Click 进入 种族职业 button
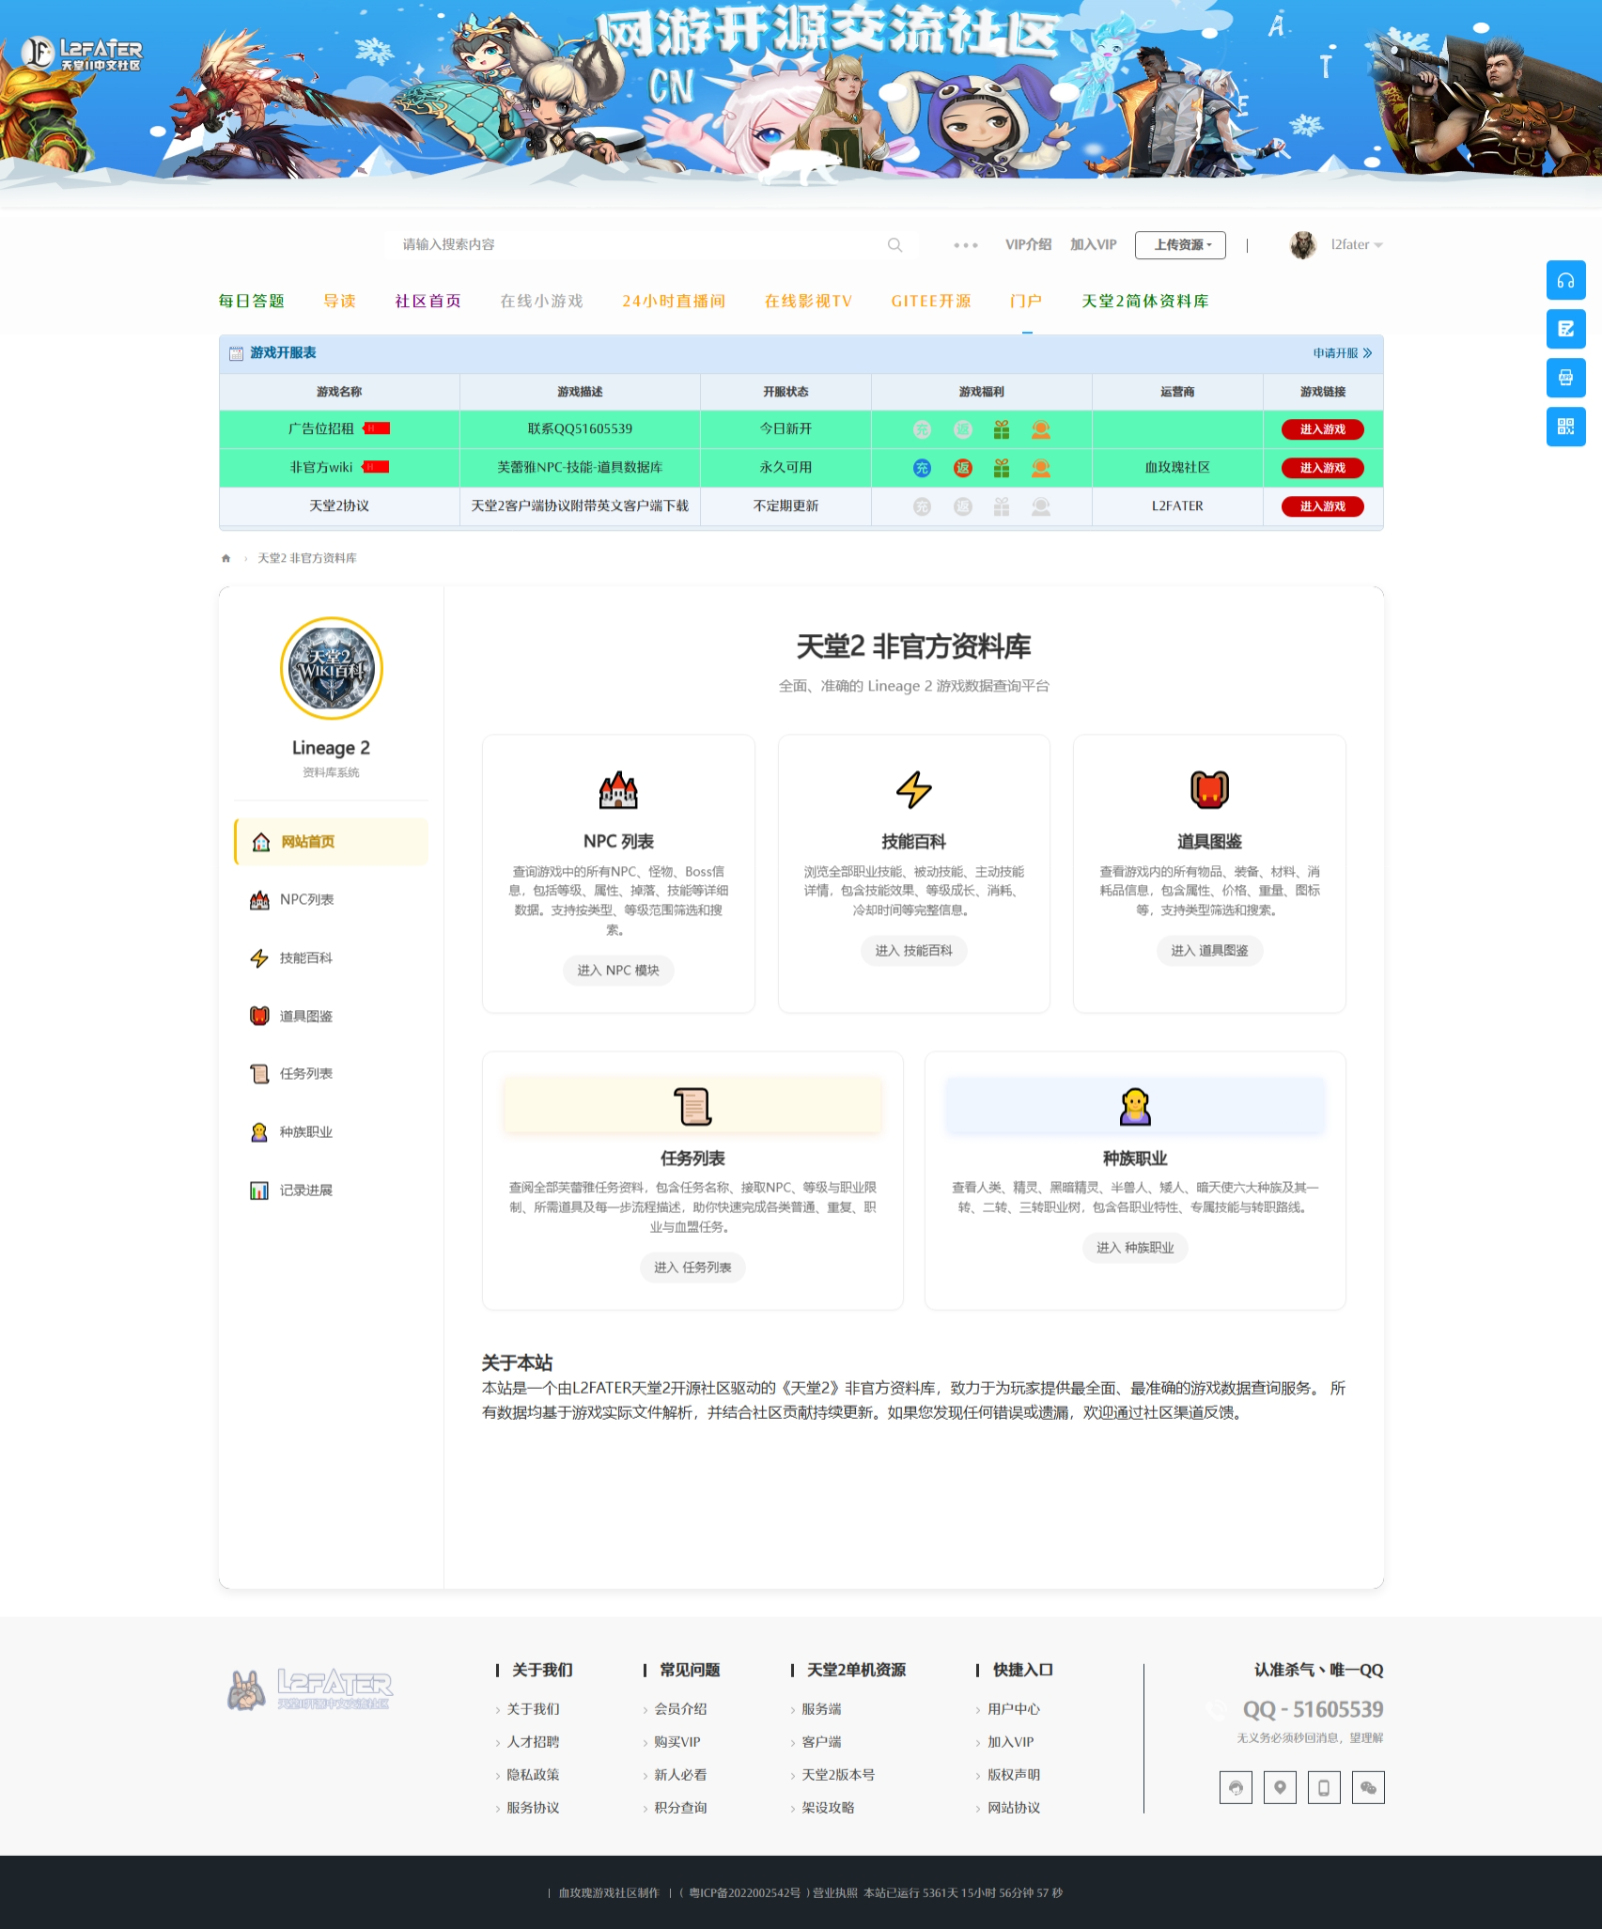This screenshot has height=1929, width=1602. click(1135, 1247)
